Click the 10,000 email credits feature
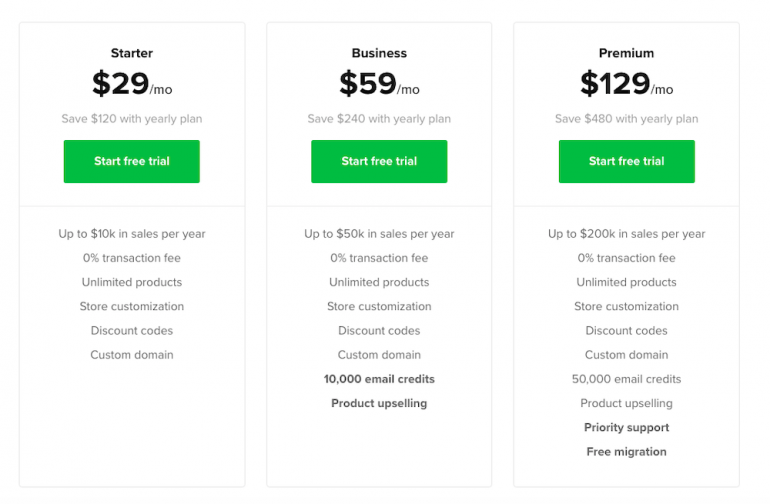770x504 pixels. click(379, 379)
